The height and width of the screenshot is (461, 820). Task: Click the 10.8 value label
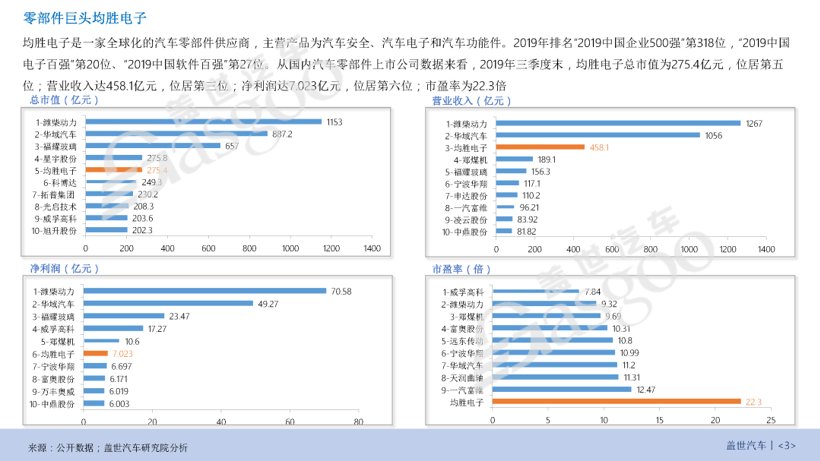point(625,341)
